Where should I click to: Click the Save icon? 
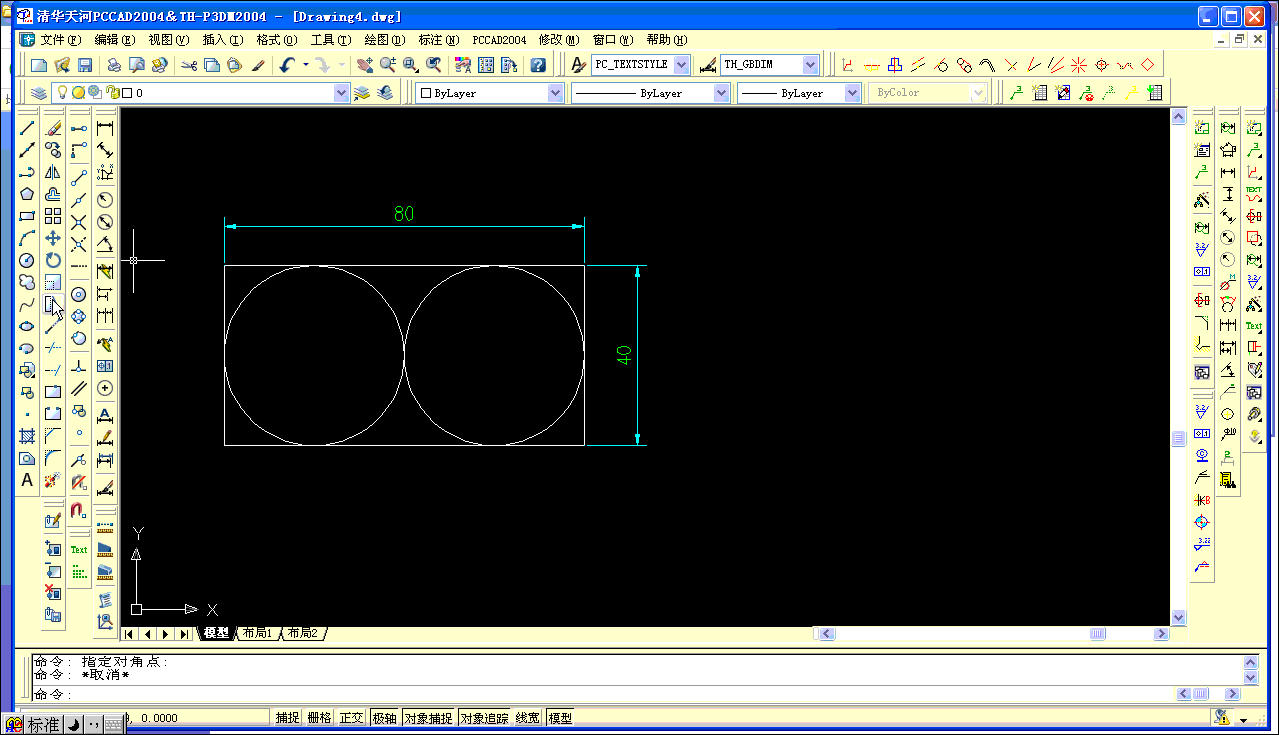coord(85,65)
